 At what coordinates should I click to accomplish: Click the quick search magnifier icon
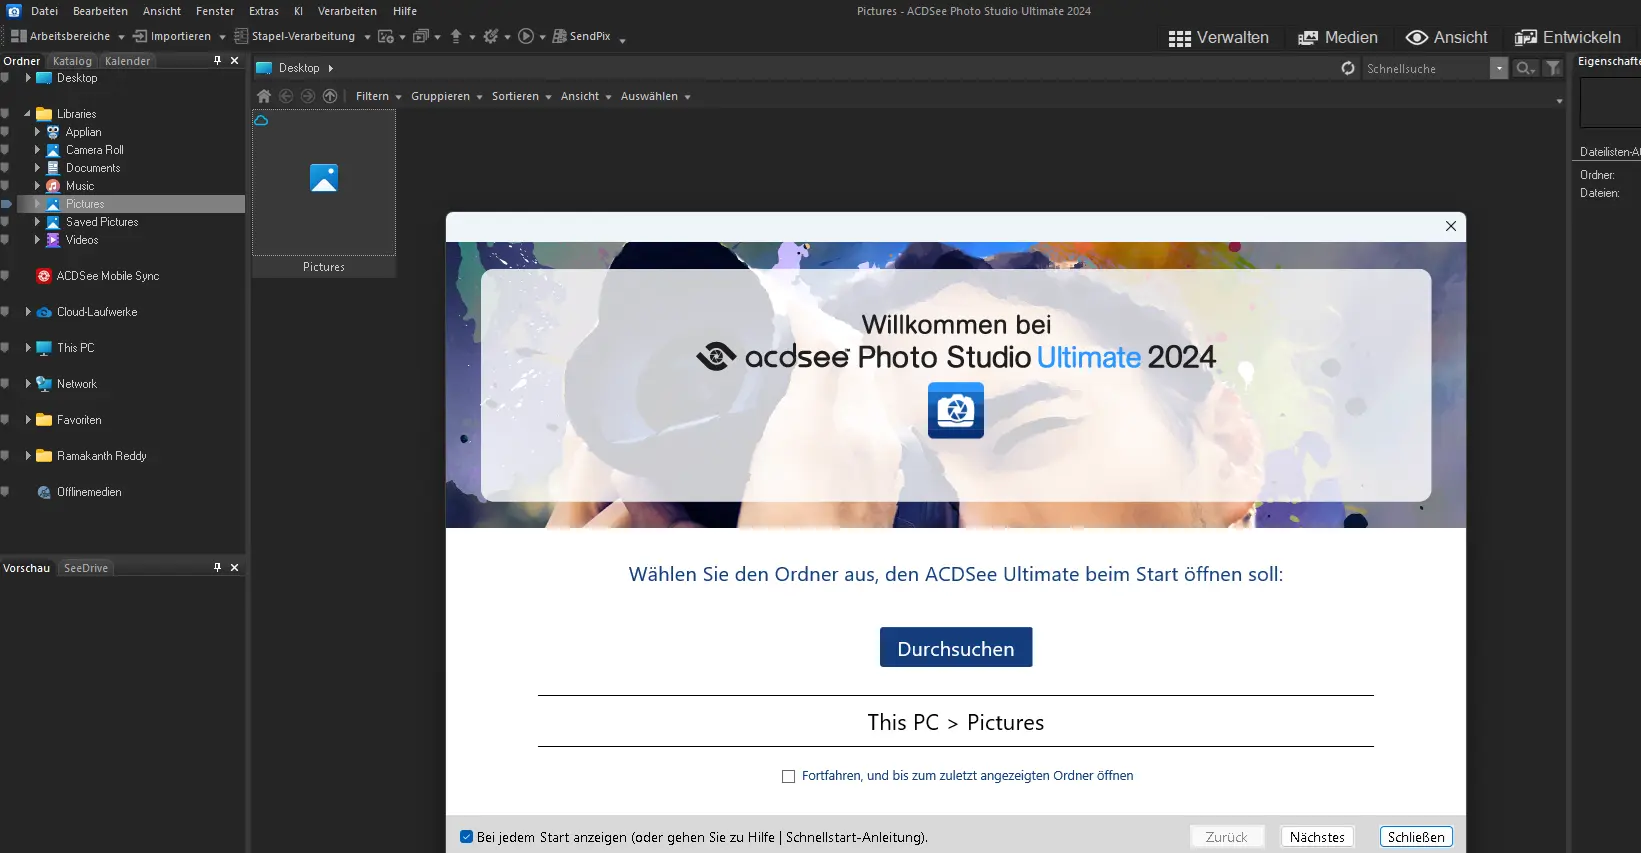1524,68
